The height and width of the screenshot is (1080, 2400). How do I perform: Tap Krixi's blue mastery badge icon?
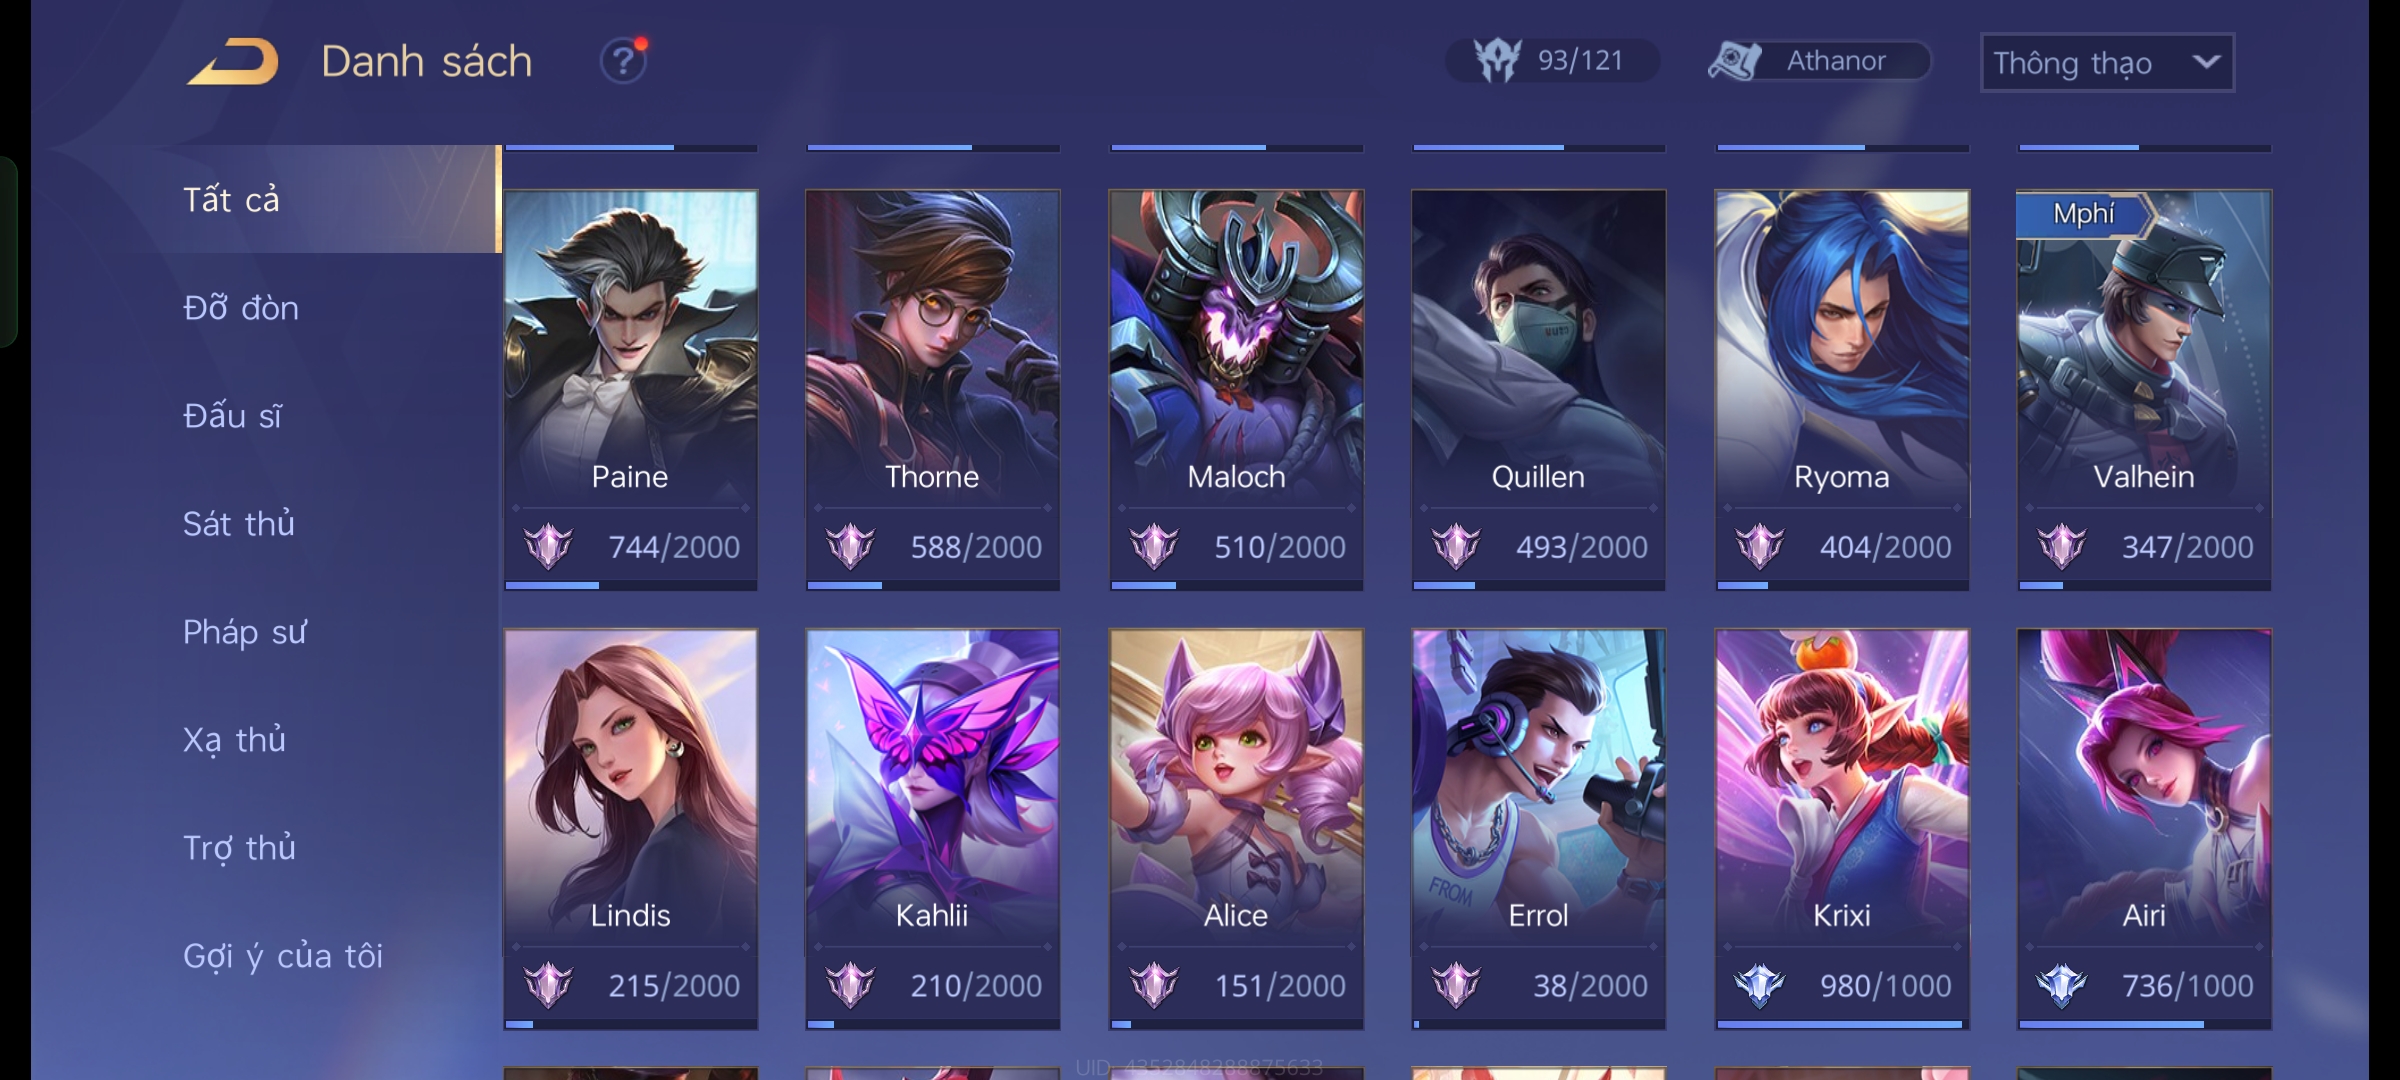(x=1759, y=985)
